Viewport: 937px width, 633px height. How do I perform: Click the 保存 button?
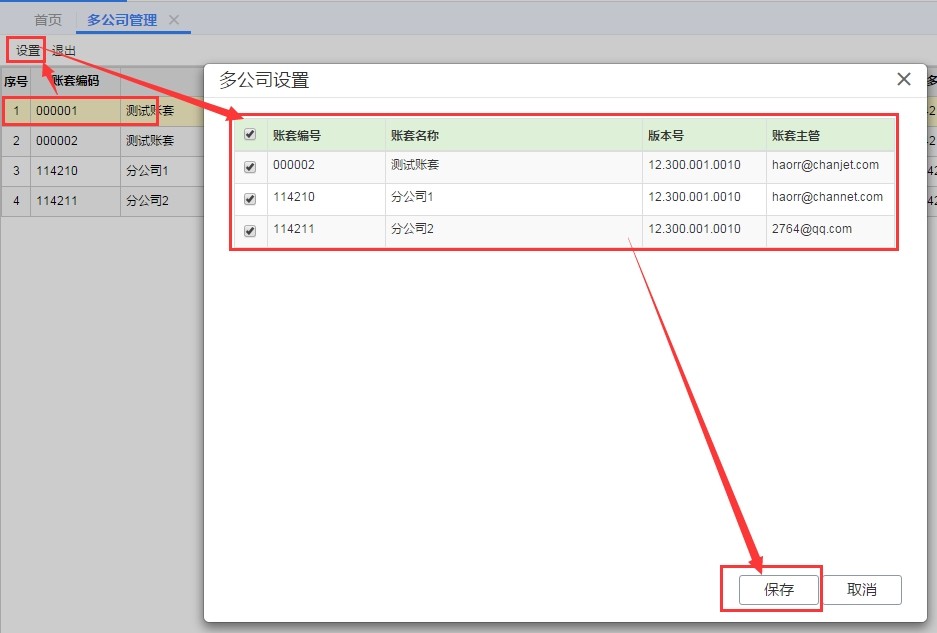(x=779, y=590)
